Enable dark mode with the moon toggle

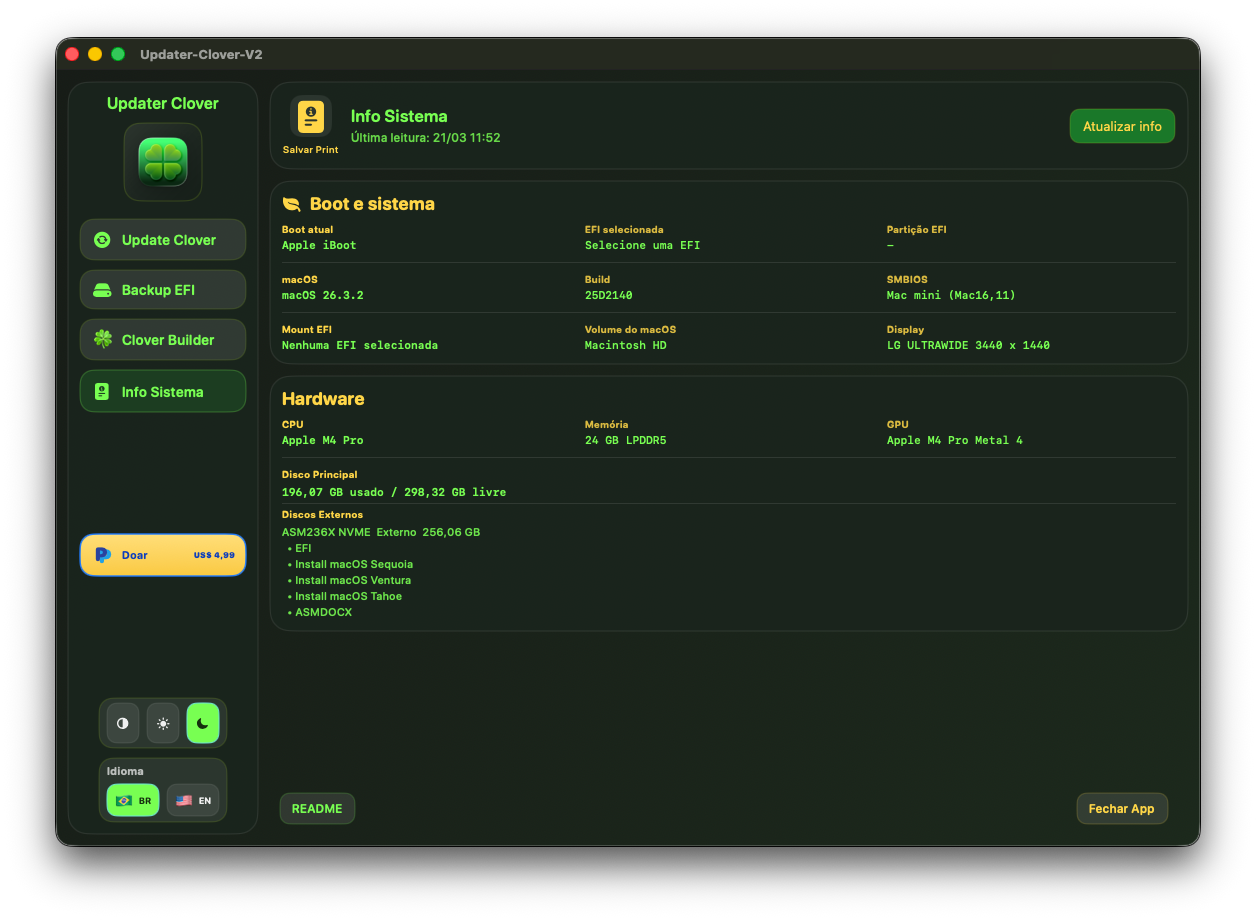tap(202, 722)
